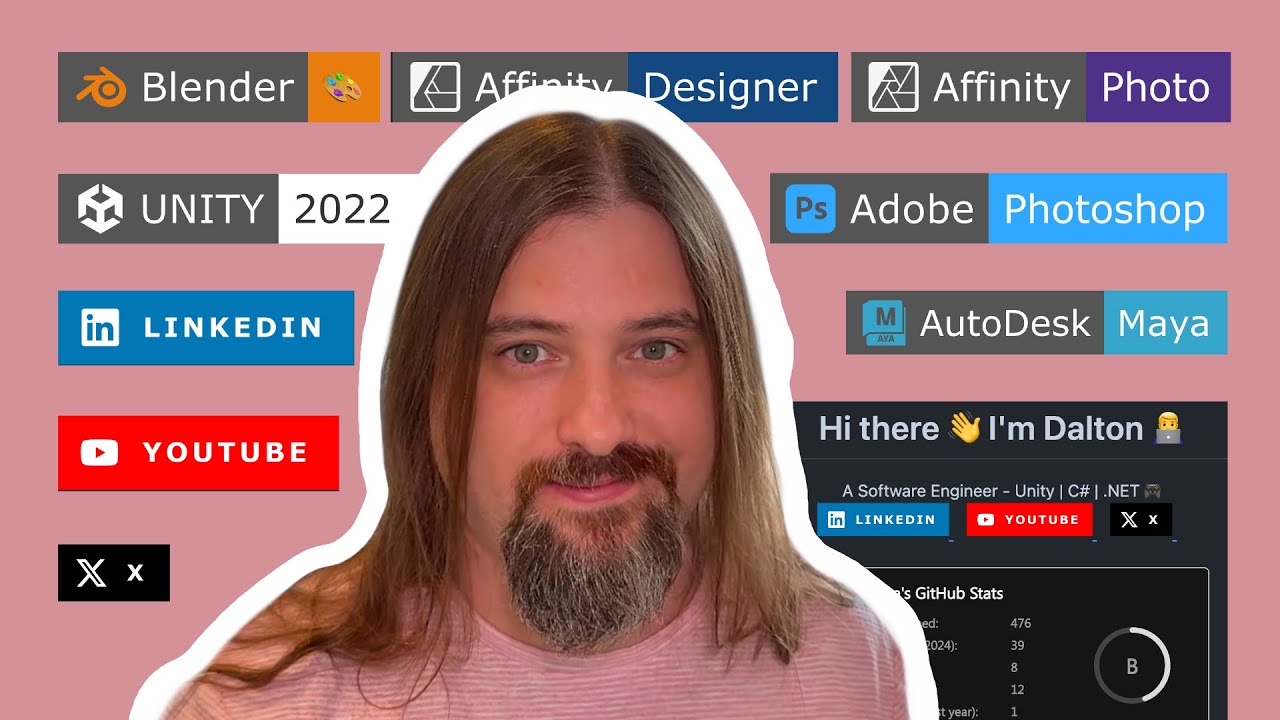Click the 'AutoDesk' text label
Screen dimensions: 1280x720
pyautogui.click(x=1005, y=323)
